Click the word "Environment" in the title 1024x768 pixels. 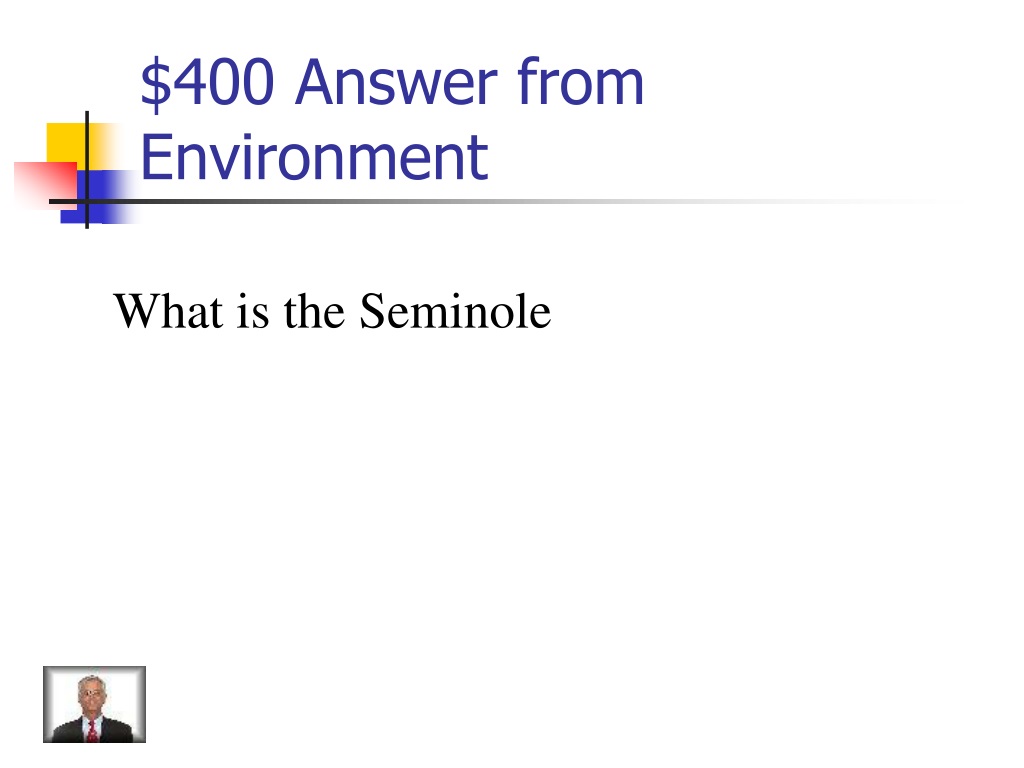pyautogui.click(x=314, y=157)
